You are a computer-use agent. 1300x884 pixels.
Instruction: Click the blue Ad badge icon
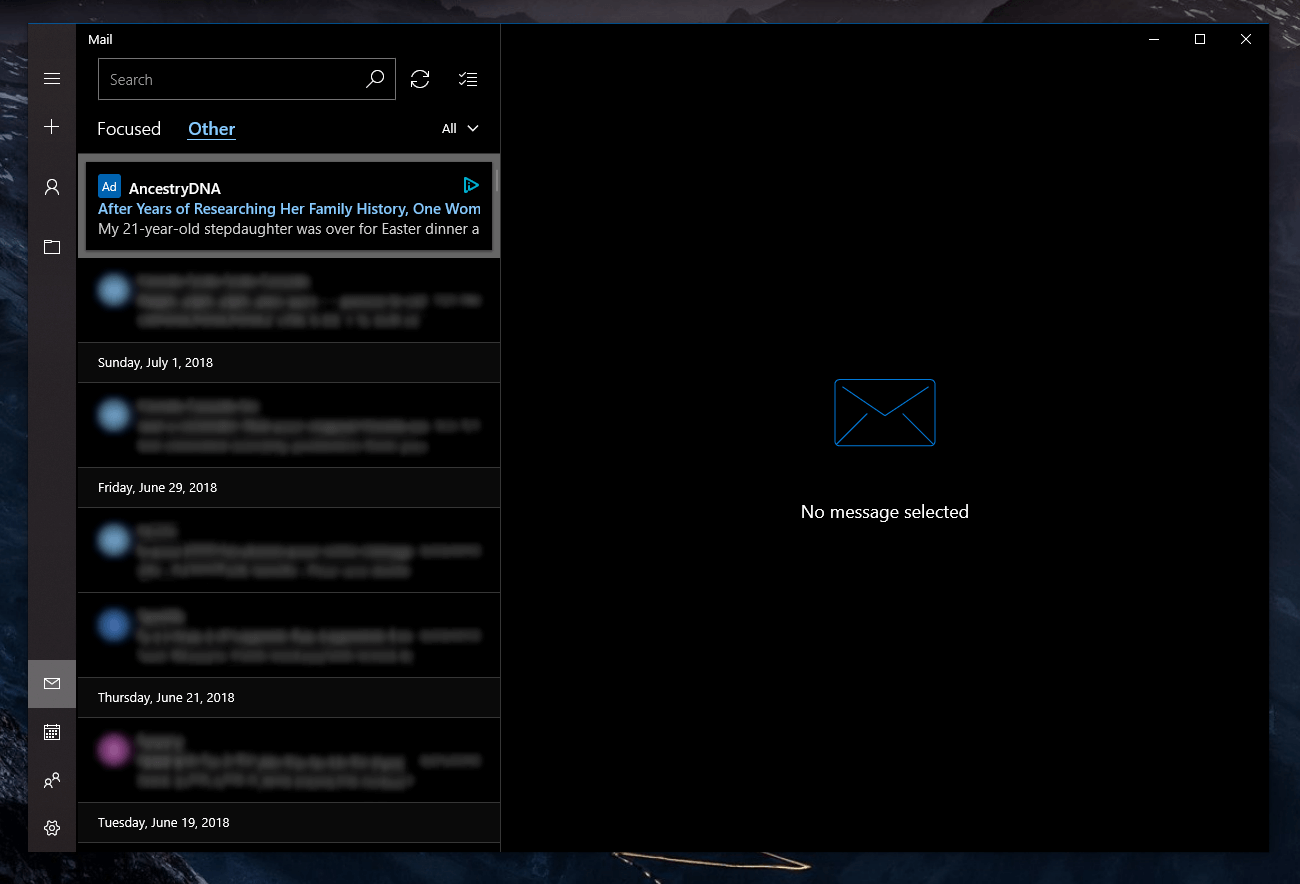(x=109, y=186)
